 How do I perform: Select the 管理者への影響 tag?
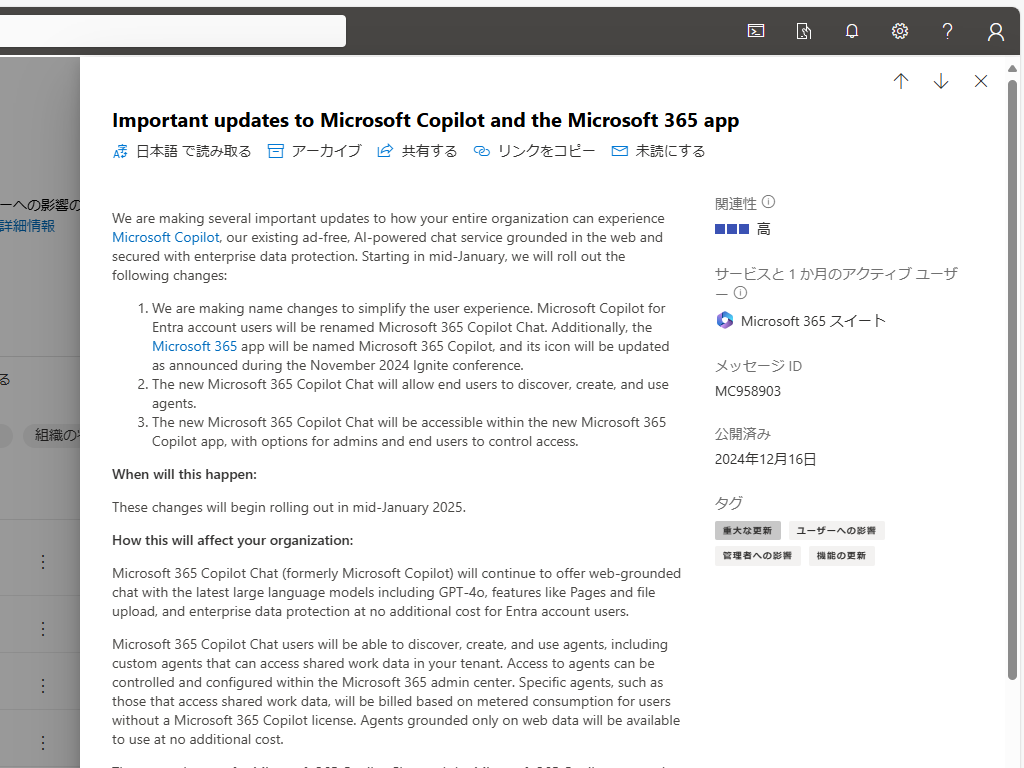pos(758,556)
